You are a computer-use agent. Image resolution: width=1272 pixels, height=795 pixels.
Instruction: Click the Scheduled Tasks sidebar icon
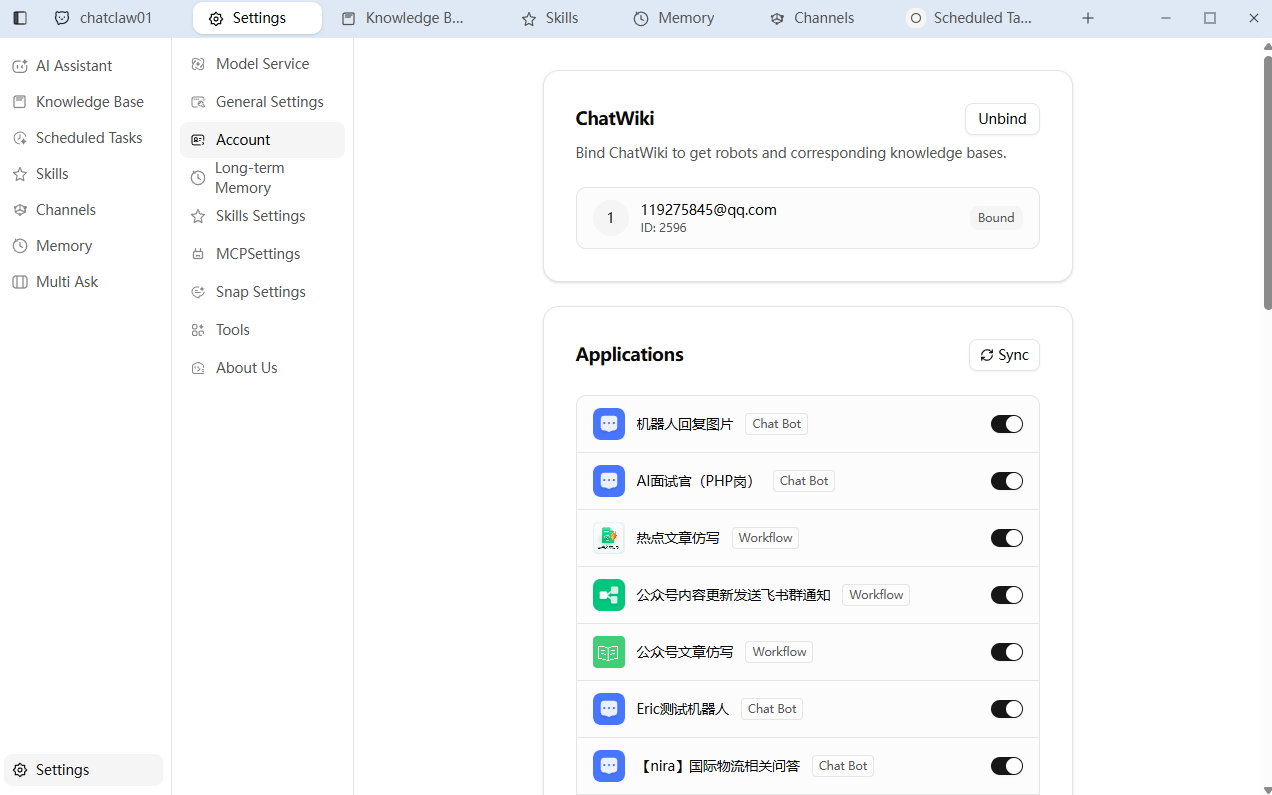tap(20, 138)
